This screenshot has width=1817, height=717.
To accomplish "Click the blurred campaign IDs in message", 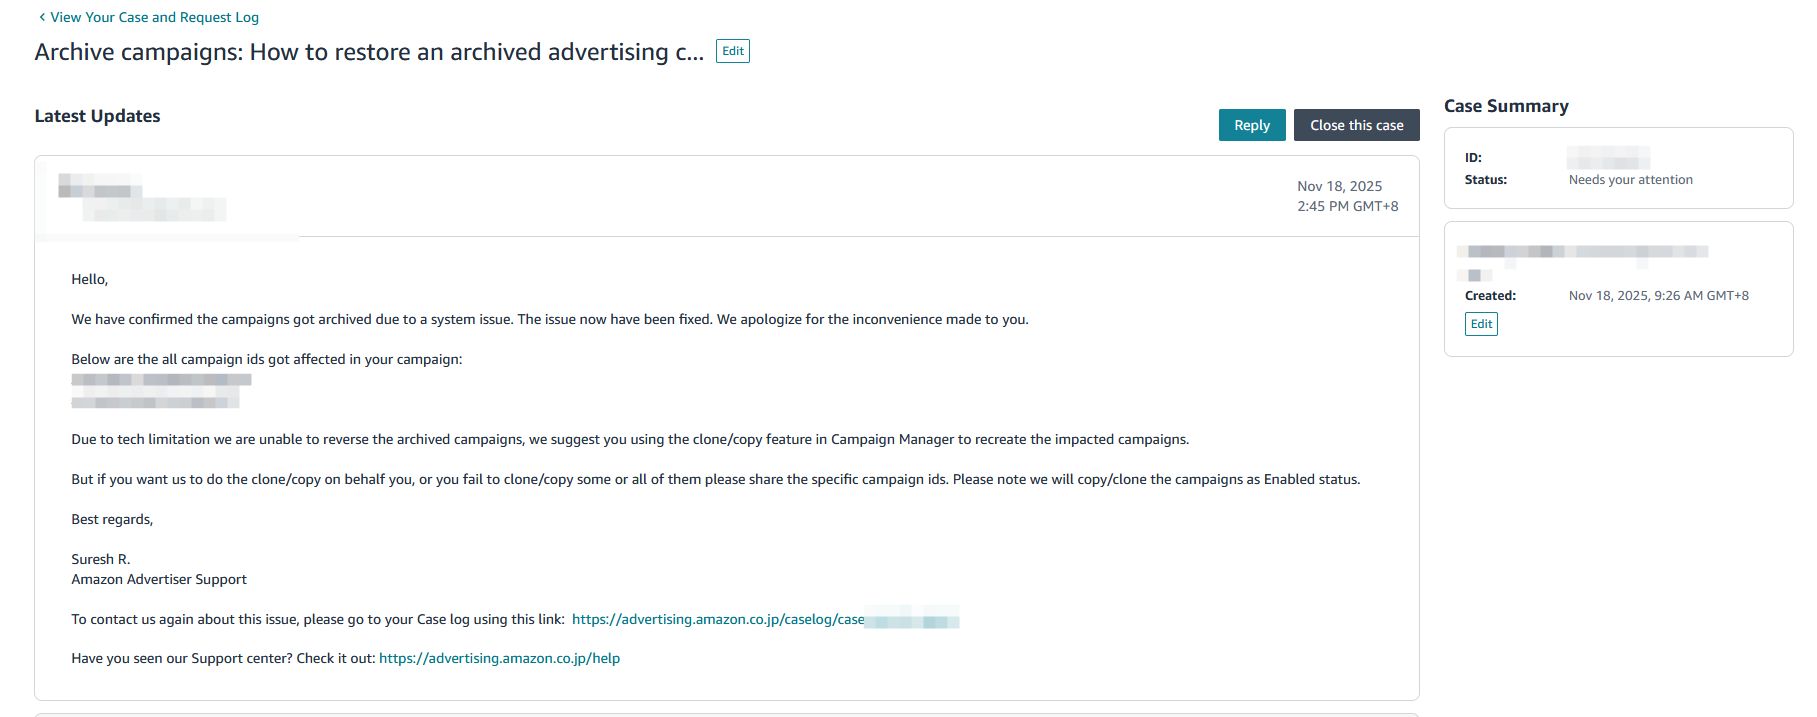I will click(160, 390).
